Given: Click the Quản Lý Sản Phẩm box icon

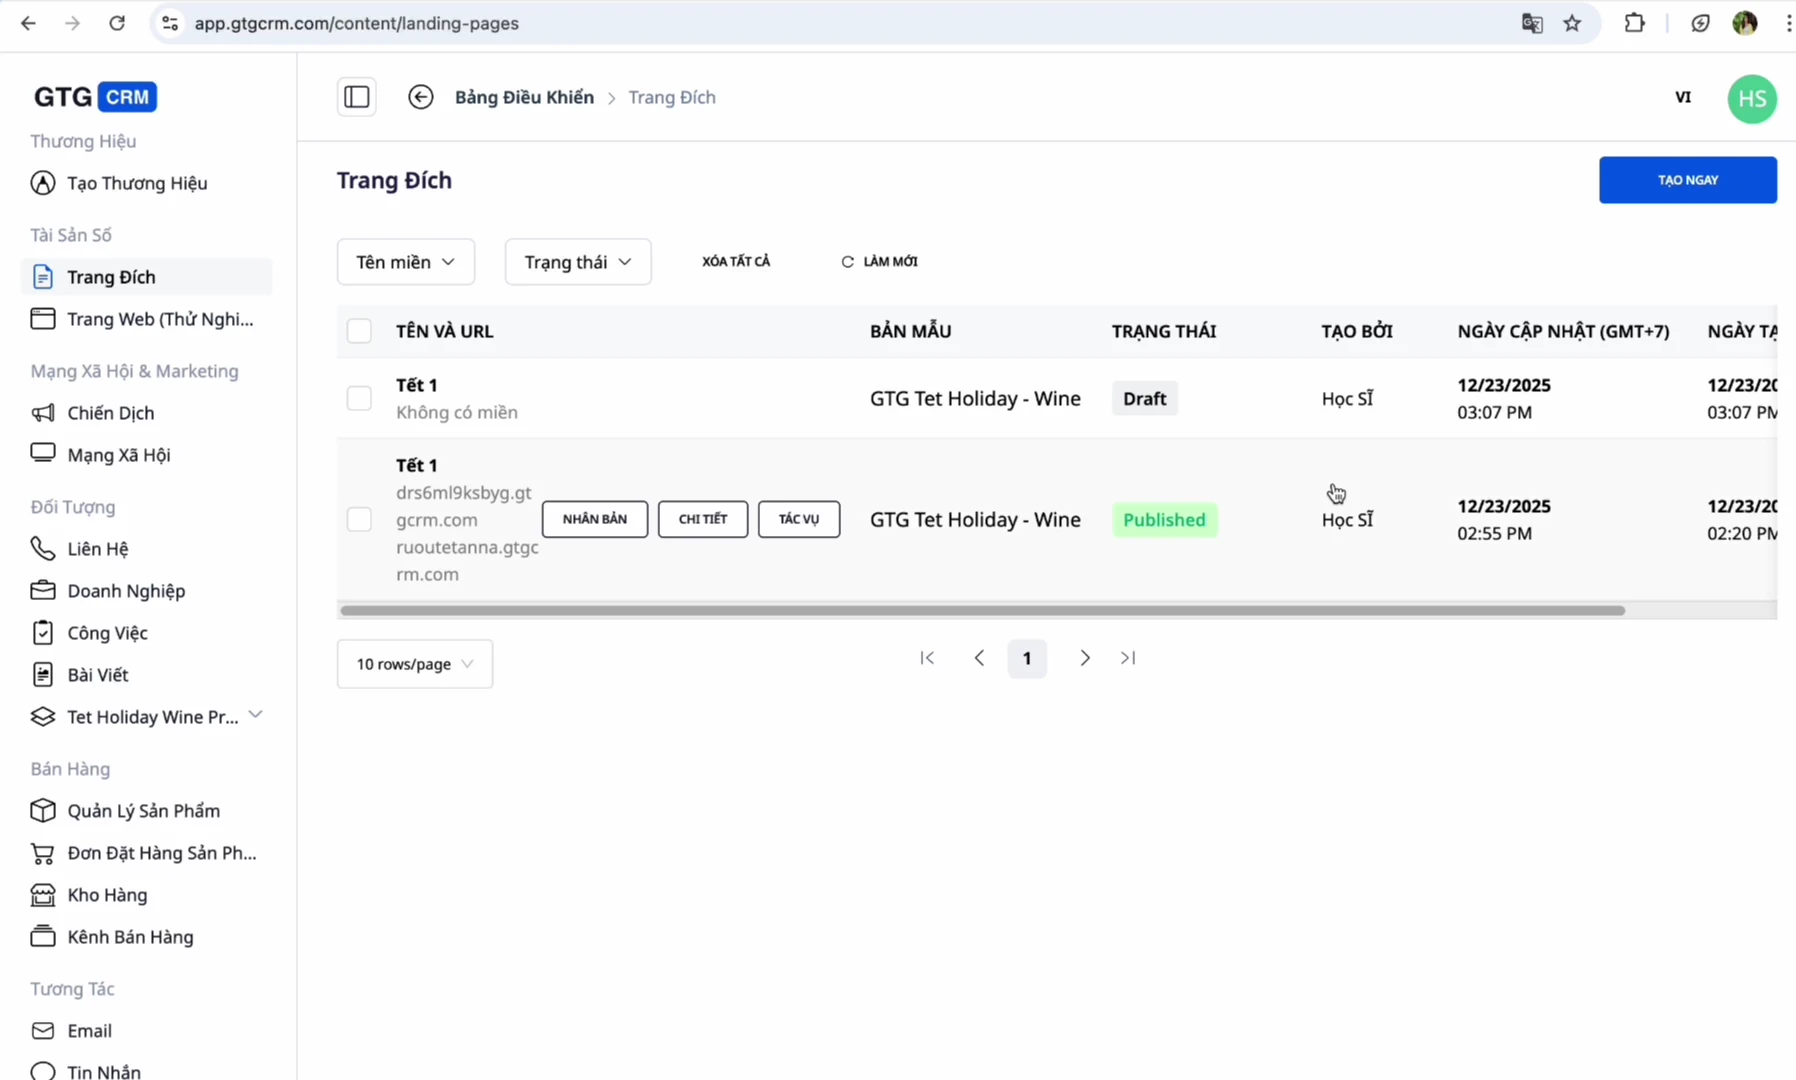Looking at the screenshot, I should tap(43, 811).
